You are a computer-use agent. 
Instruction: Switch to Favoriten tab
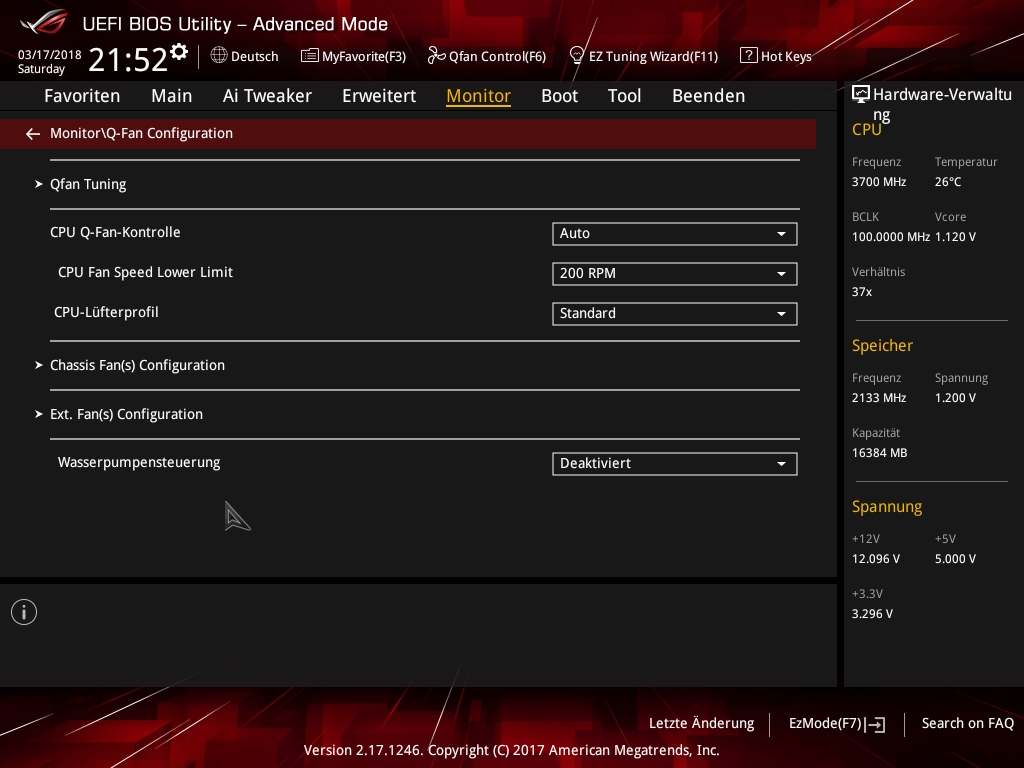click(x=82, y=96)
